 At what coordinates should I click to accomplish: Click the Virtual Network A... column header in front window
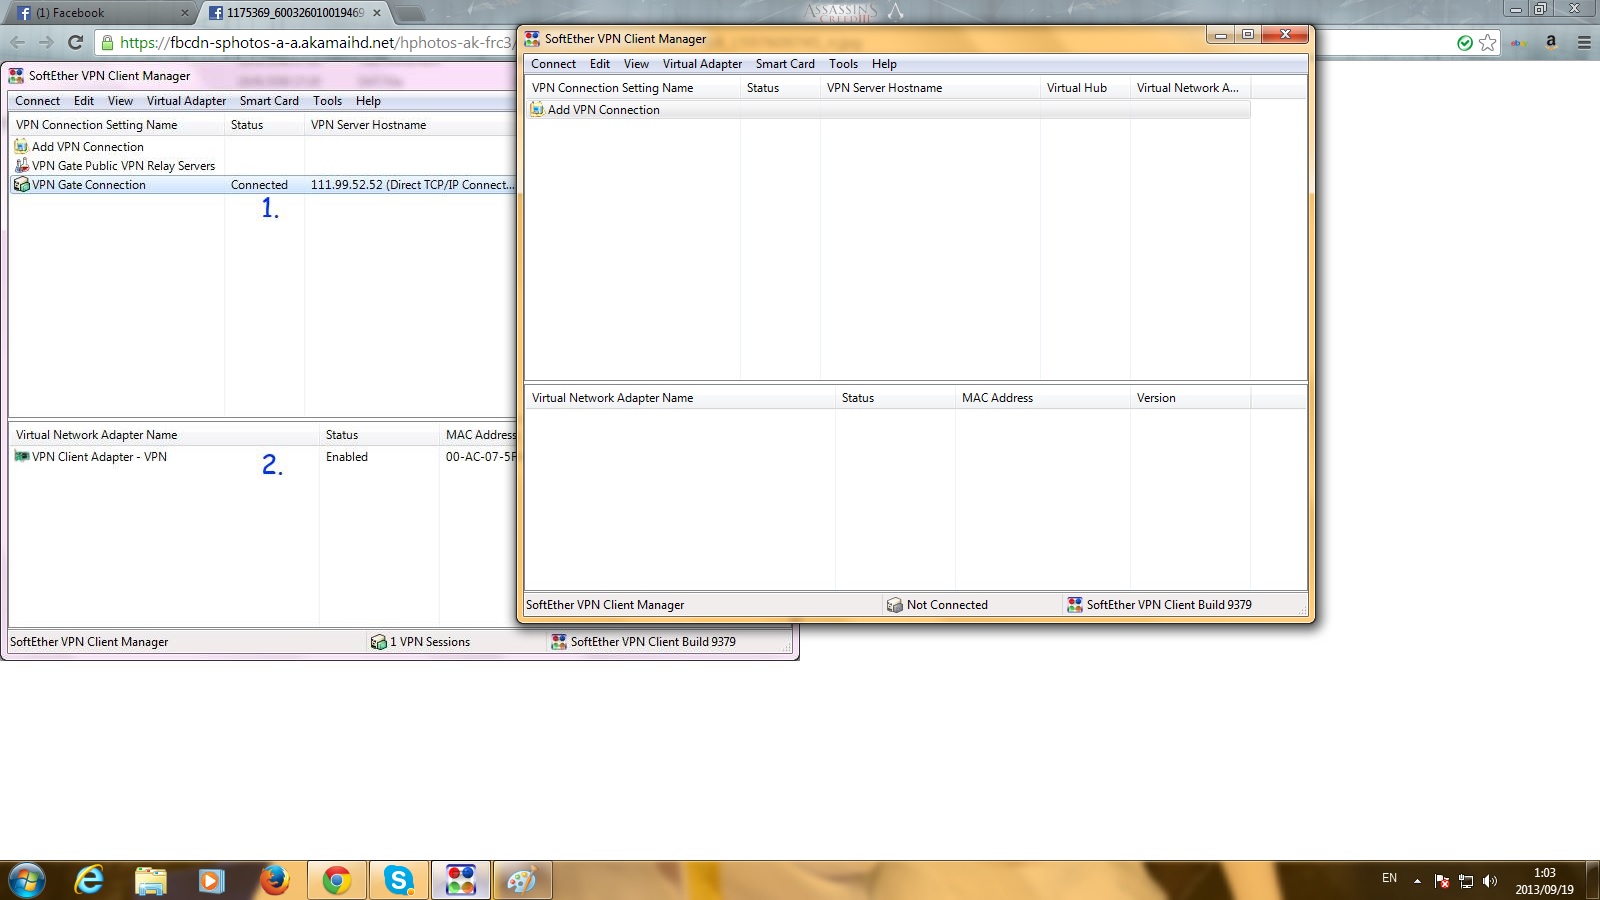pyautogui.click(x=1190, y=88)
